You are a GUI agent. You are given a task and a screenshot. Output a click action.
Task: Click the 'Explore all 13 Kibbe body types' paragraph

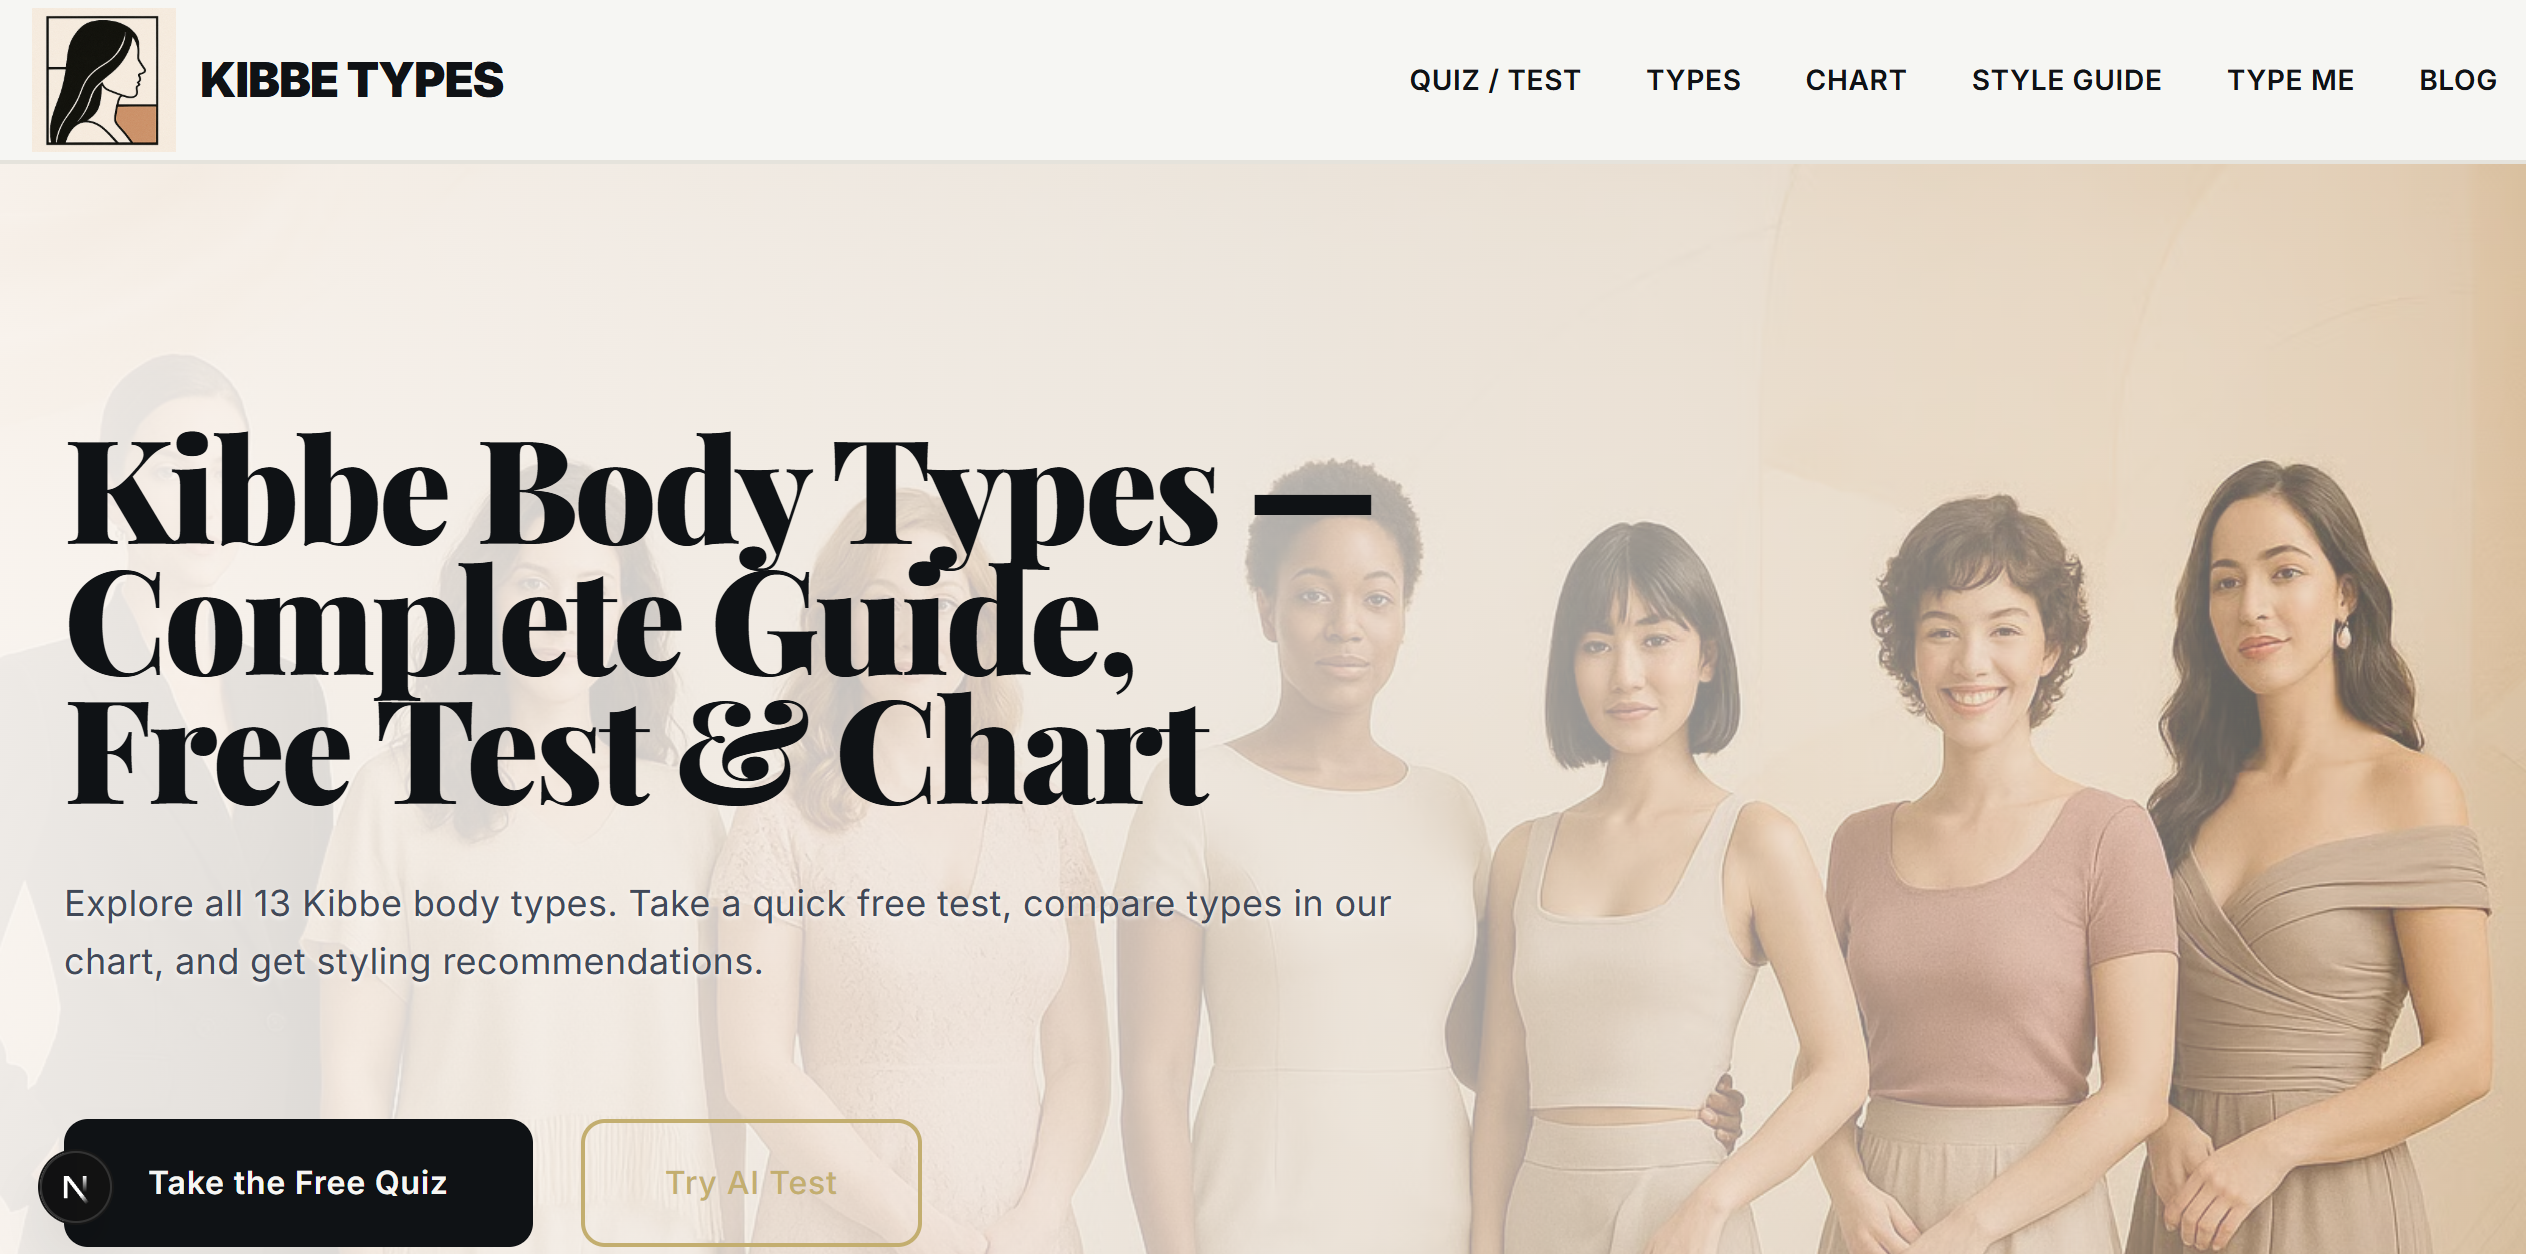[728, 932]
